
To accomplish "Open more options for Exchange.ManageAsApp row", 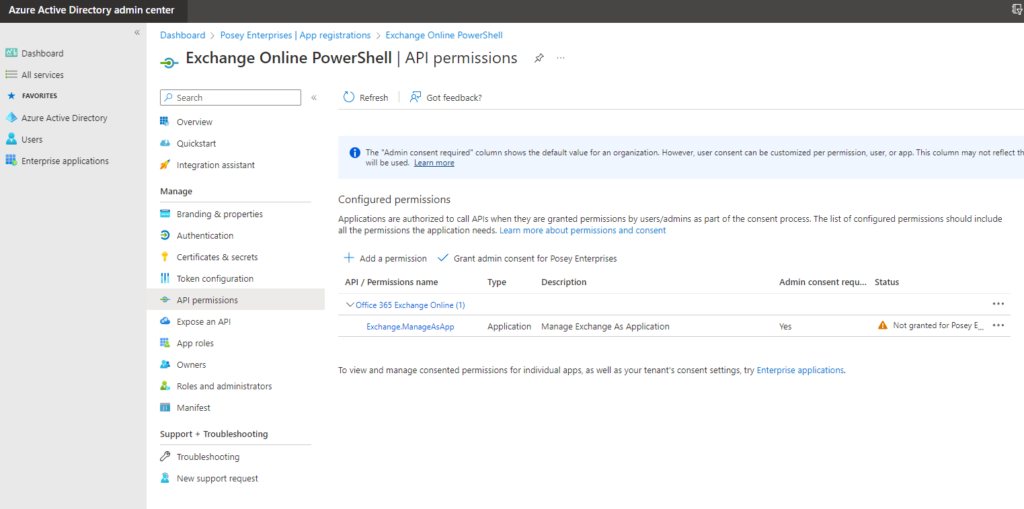I will click(998, 325).
